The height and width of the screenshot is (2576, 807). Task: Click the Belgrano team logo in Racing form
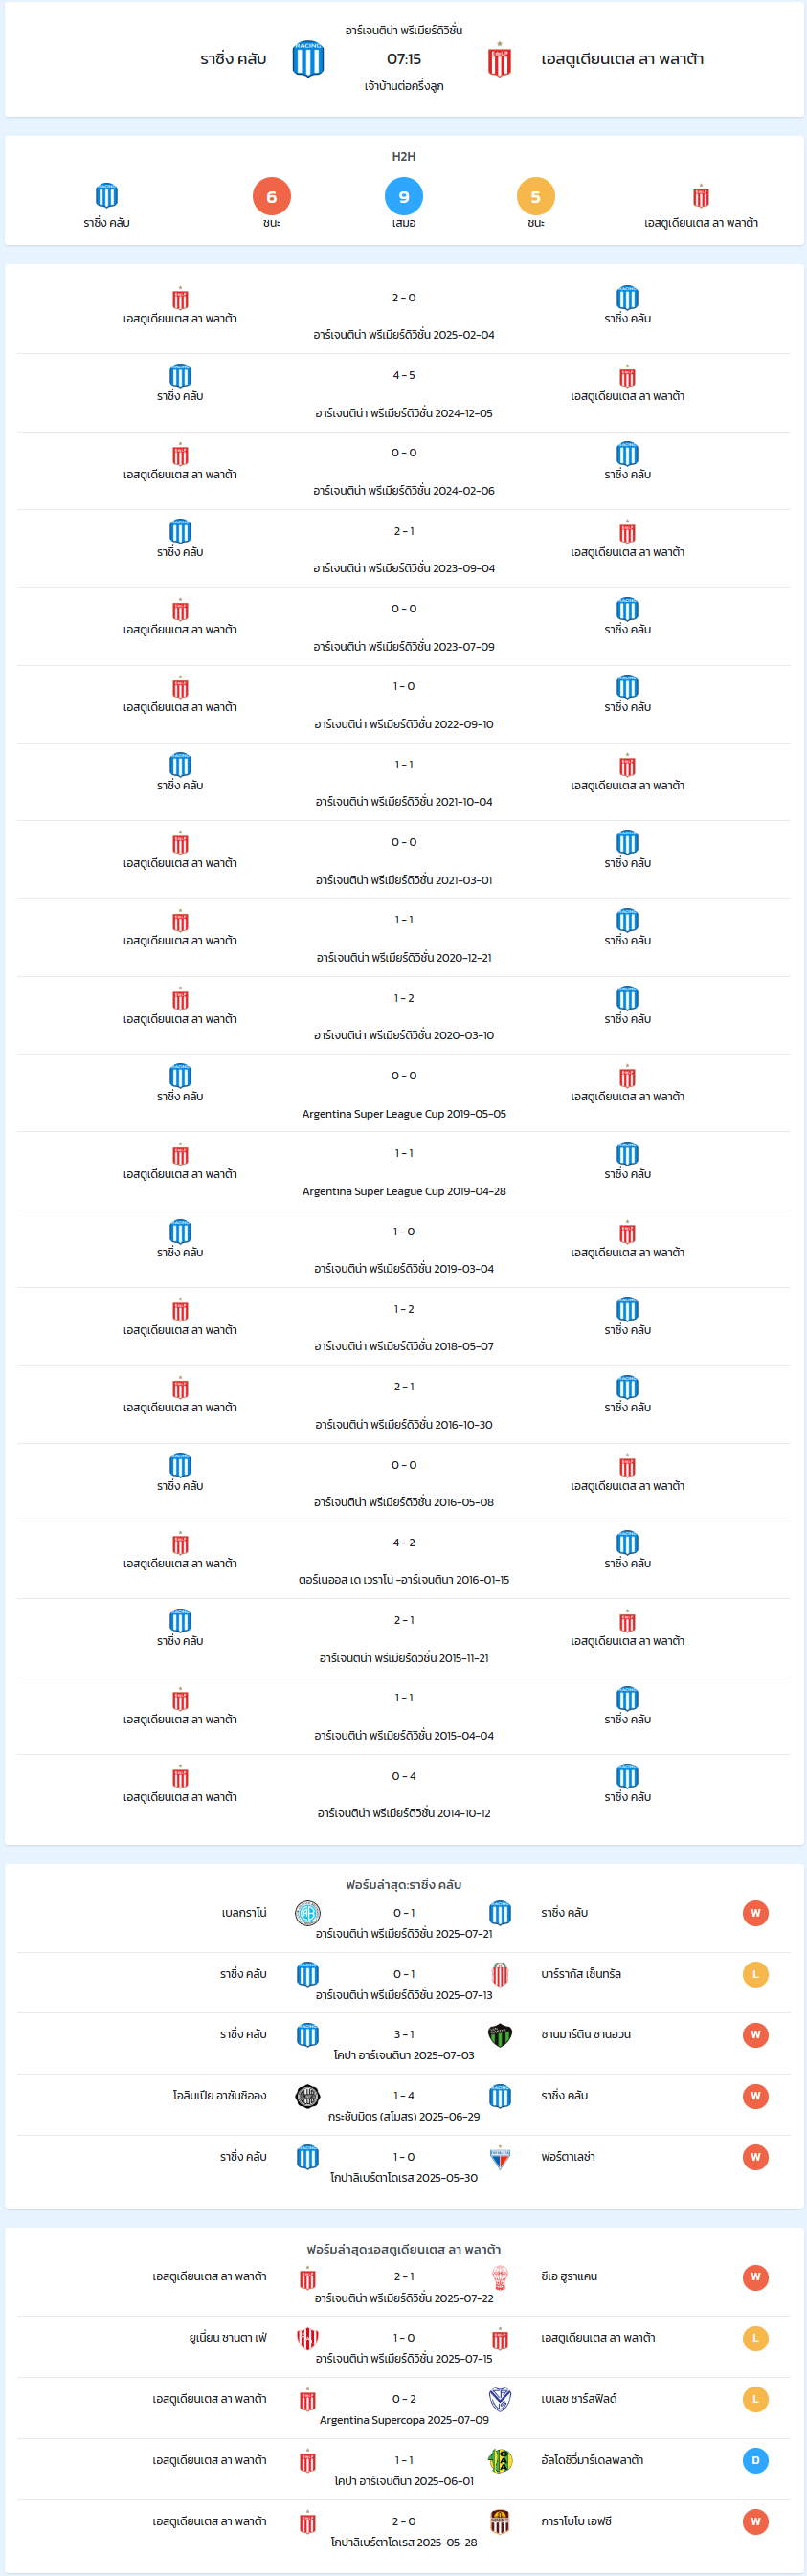308,1912
